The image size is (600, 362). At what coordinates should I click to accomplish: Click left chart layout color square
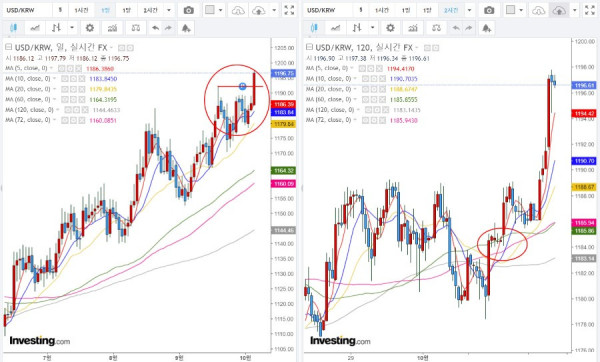pos(210,10)
